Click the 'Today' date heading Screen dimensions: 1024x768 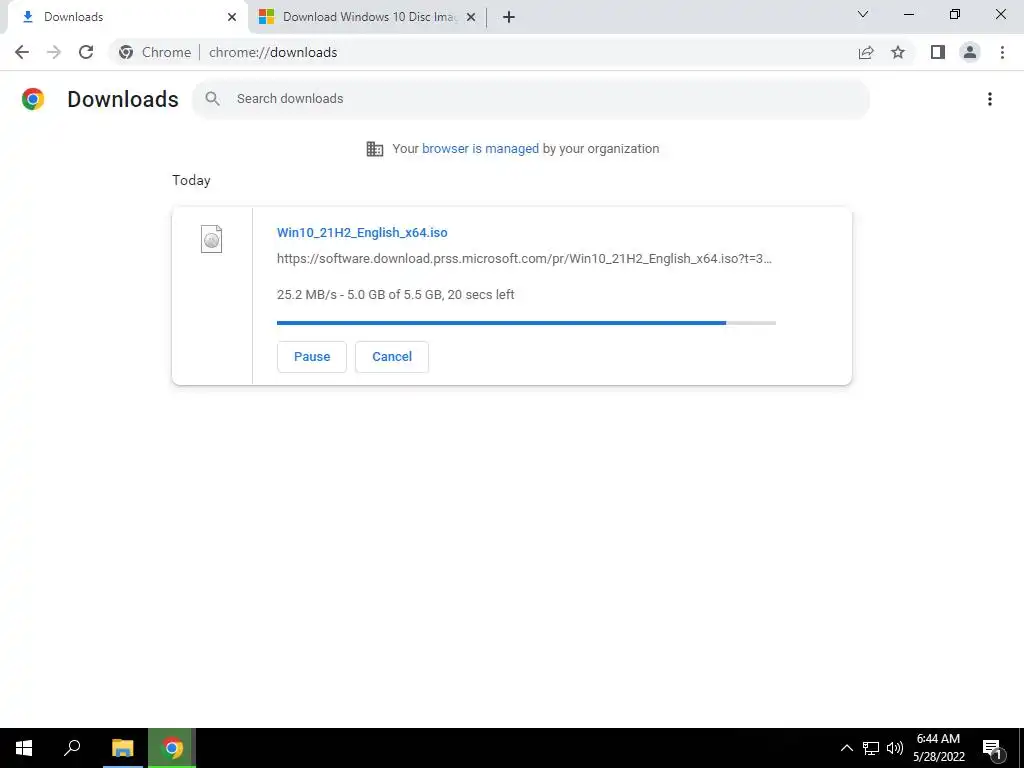click(191, 180)
